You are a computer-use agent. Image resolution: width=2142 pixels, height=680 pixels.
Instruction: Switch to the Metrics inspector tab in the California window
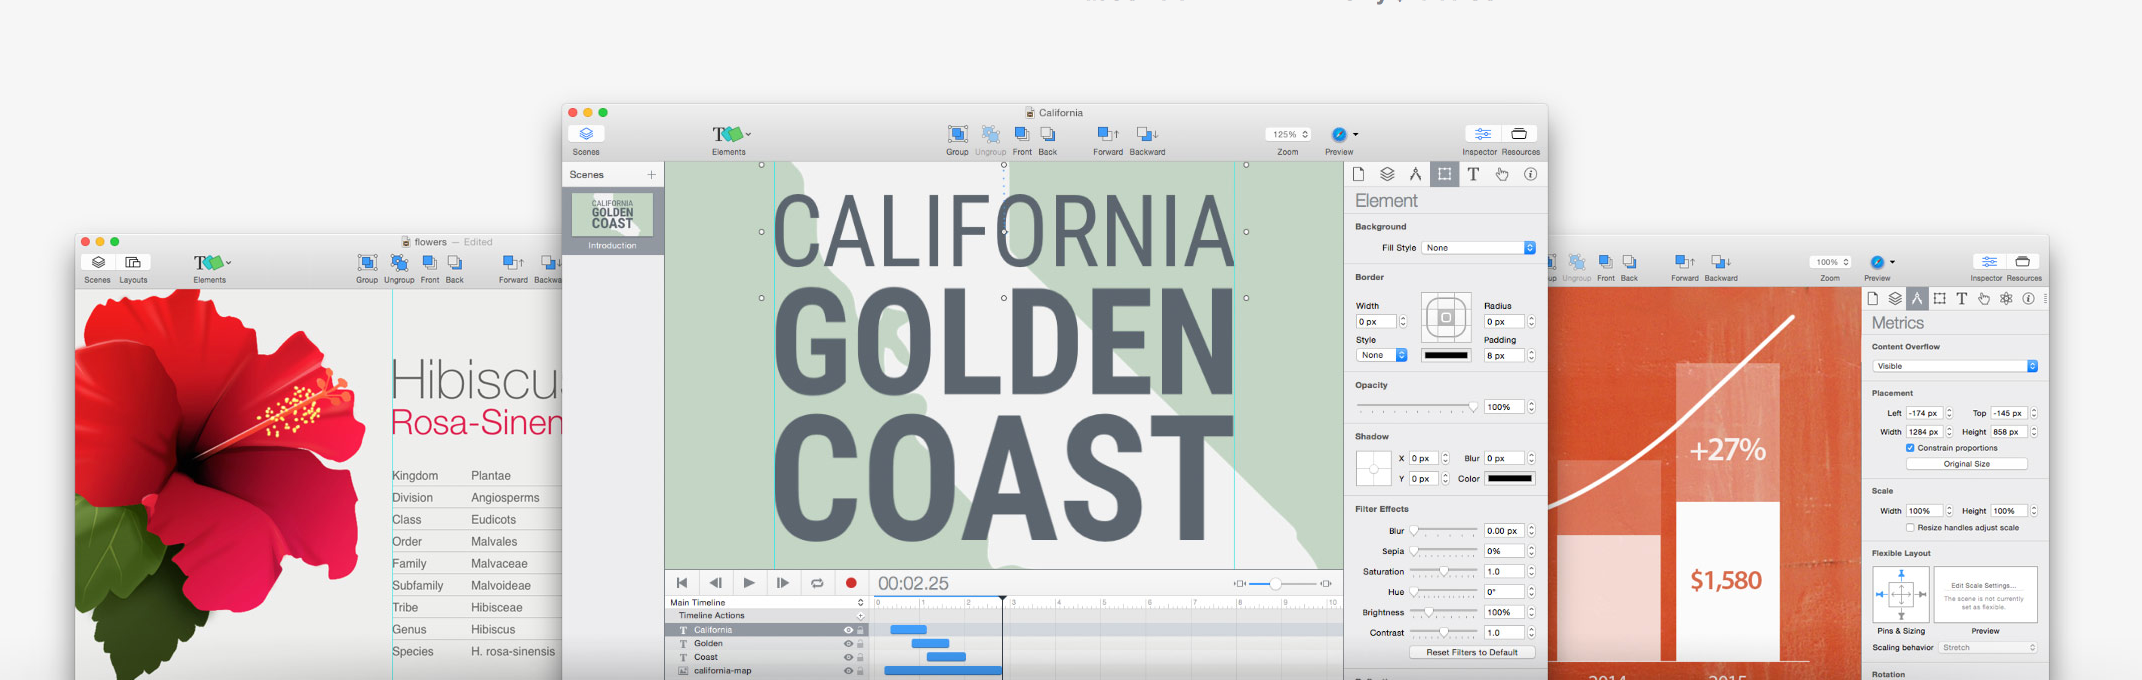point(1415,174)
